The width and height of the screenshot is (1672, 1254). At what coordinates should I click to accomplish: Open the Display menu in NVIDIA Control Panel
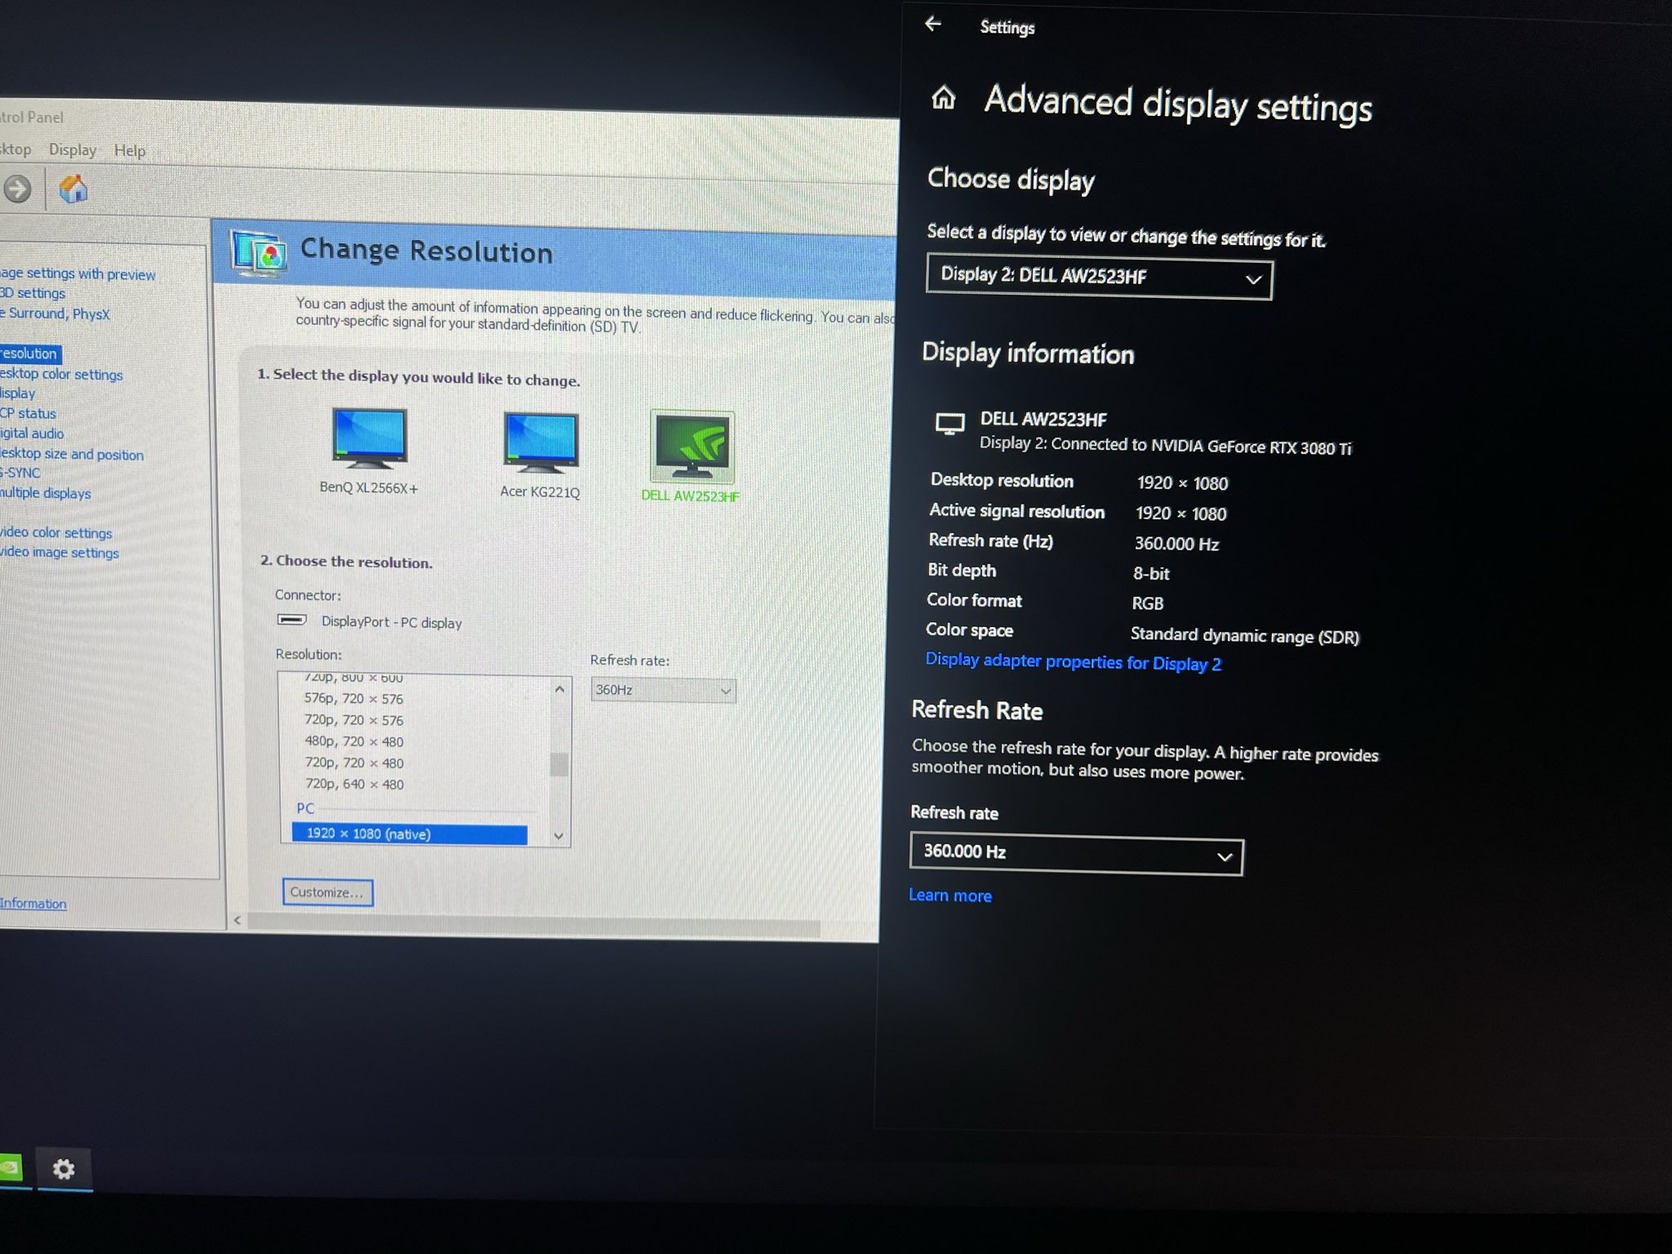click(x=73, y=150)
